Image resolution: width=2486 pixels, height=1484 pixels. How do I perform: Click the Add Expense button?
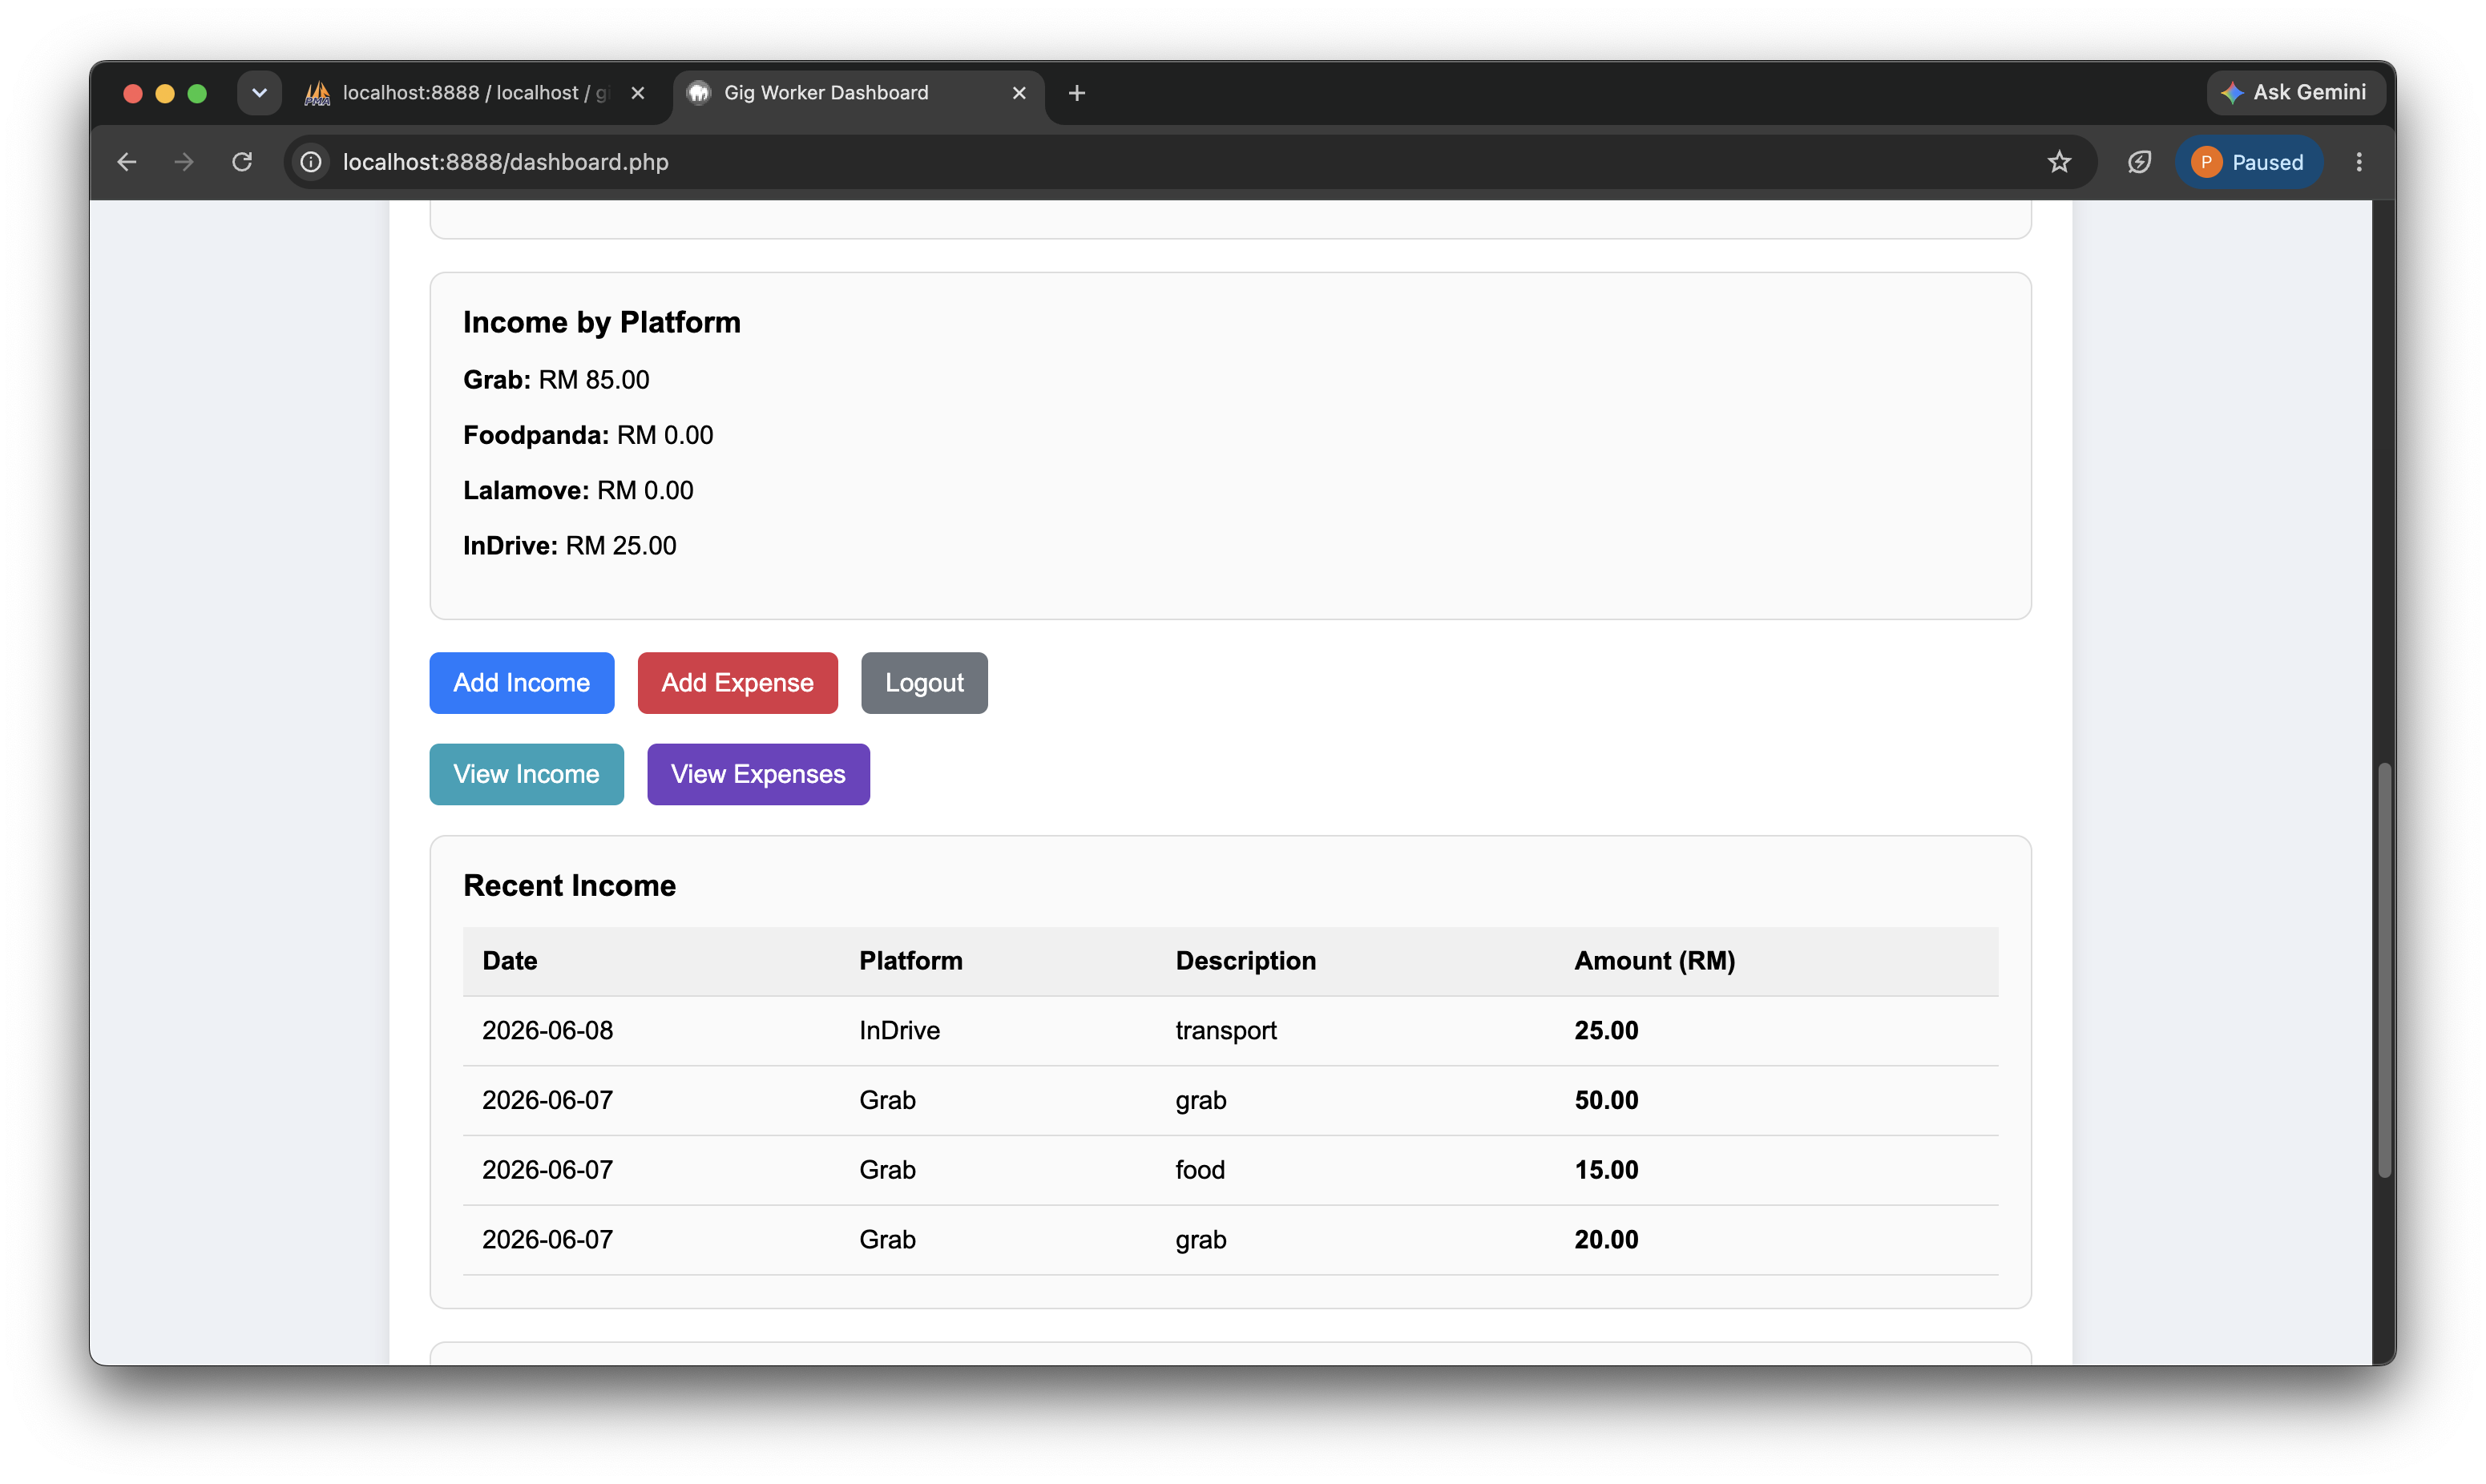click(x=738, y=683)
